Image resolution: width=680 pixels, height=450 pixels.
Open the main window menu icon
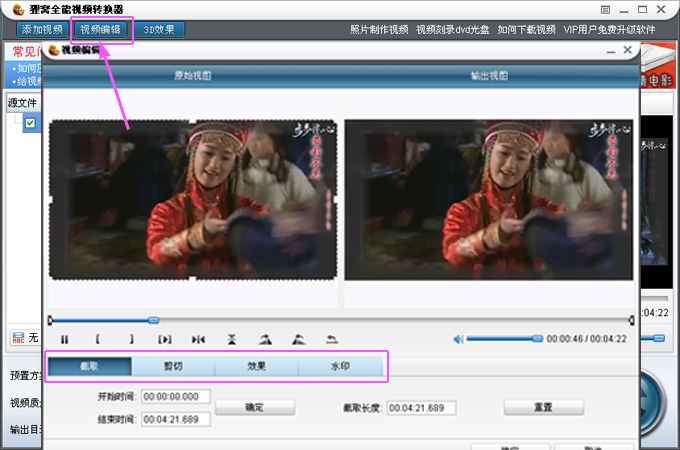pyautogui.click(x=605, y=10)
